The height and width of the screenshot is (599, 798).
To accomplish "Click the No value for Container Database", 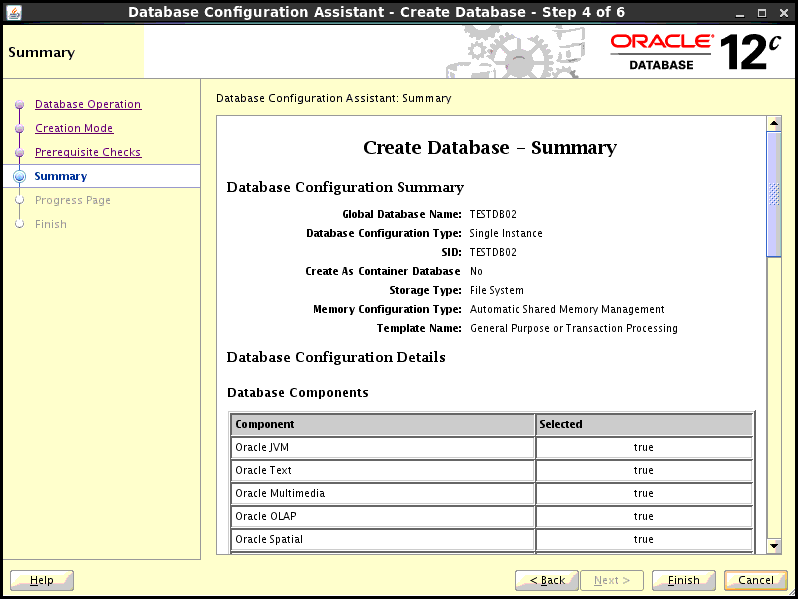I will 476,271.
